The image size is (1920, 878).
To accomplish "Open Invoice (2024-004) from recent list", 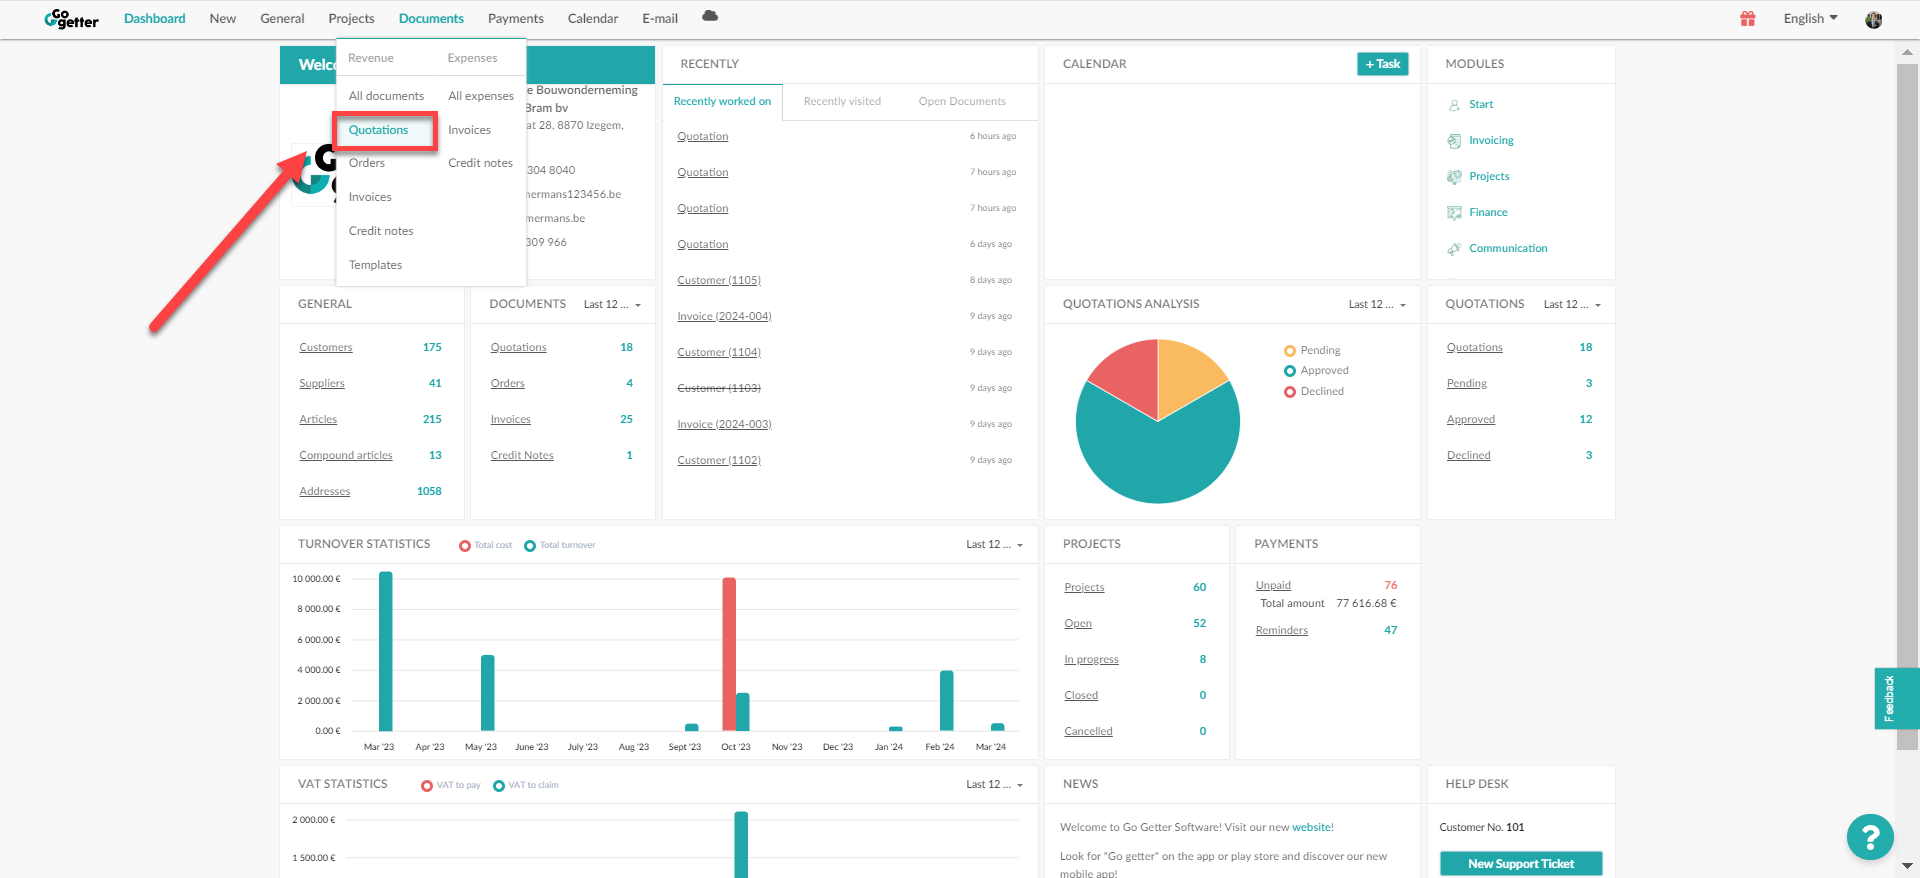I will point(724,316).
